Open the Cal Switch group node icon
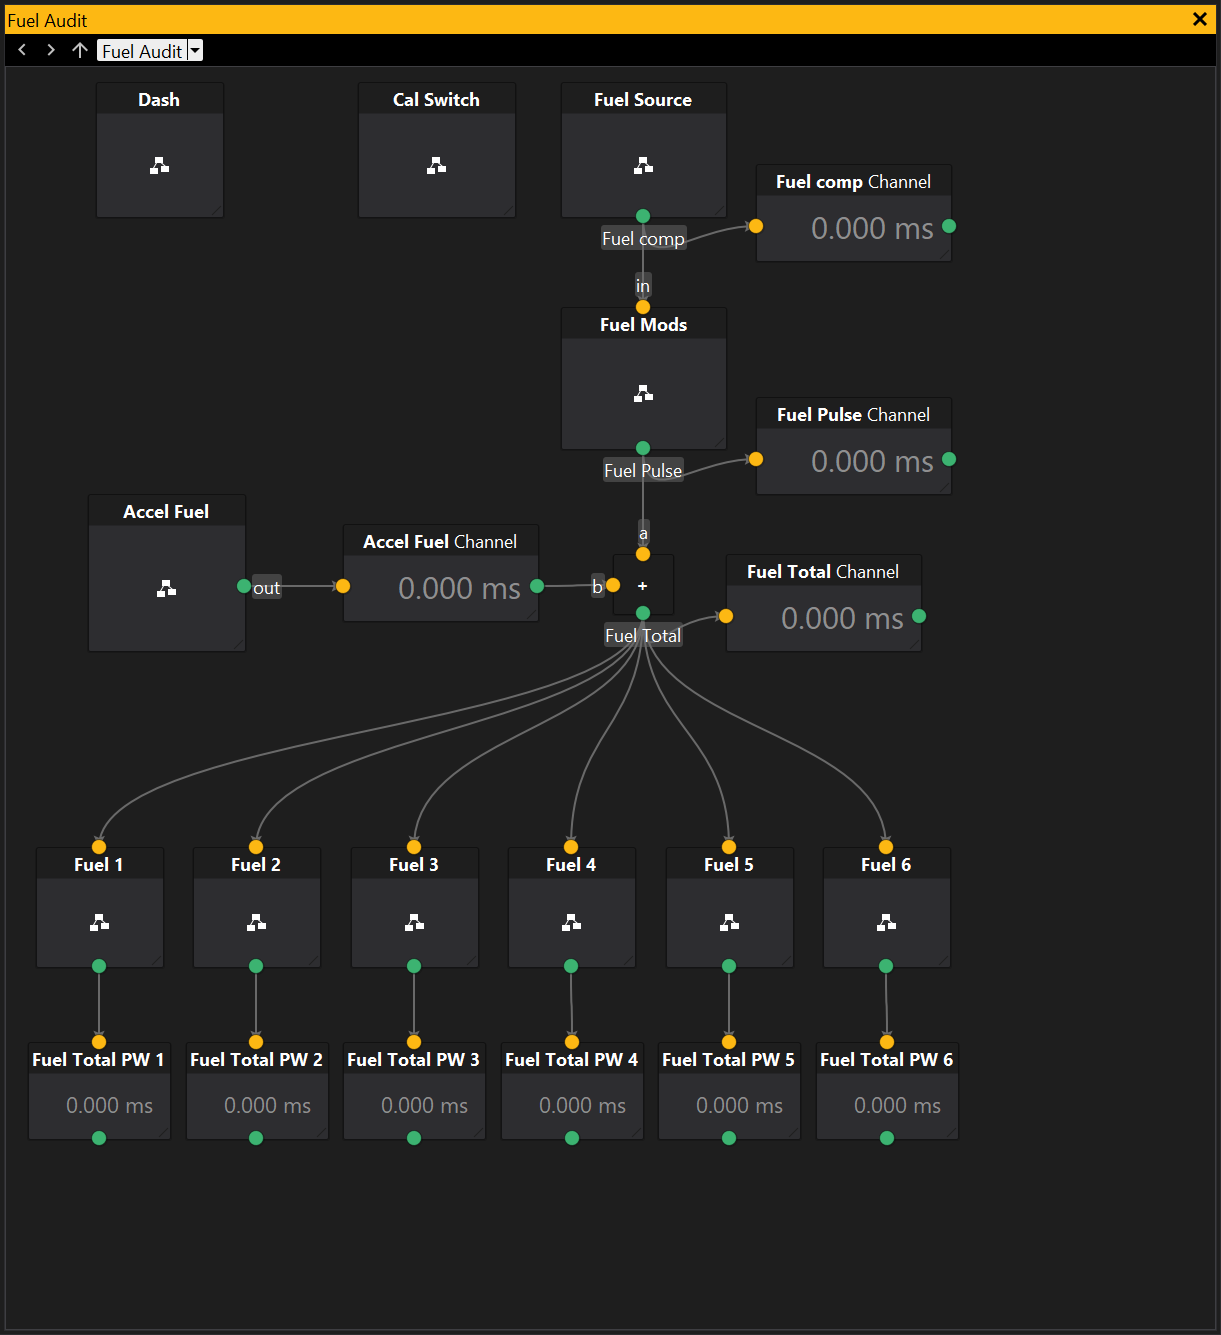This screenshot has height=1335, width=1221. point(436,166)
